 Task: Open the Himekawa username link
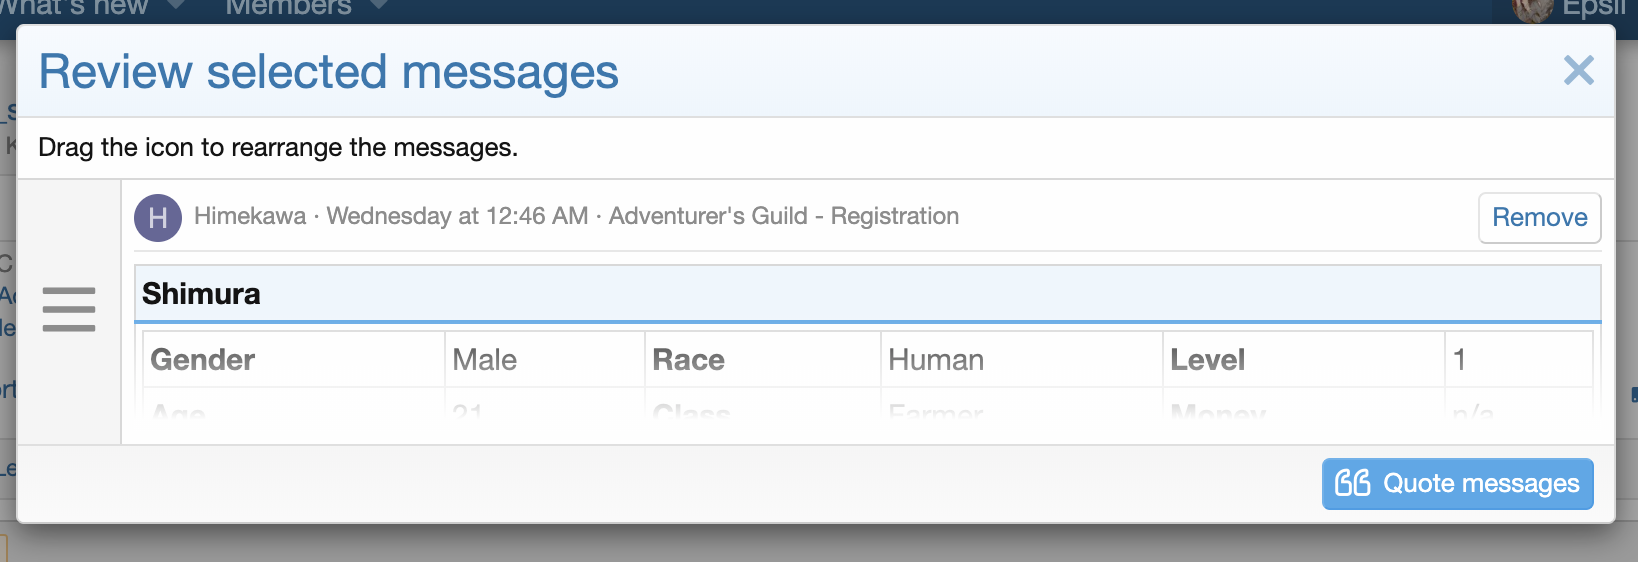(x=250, y=216)
